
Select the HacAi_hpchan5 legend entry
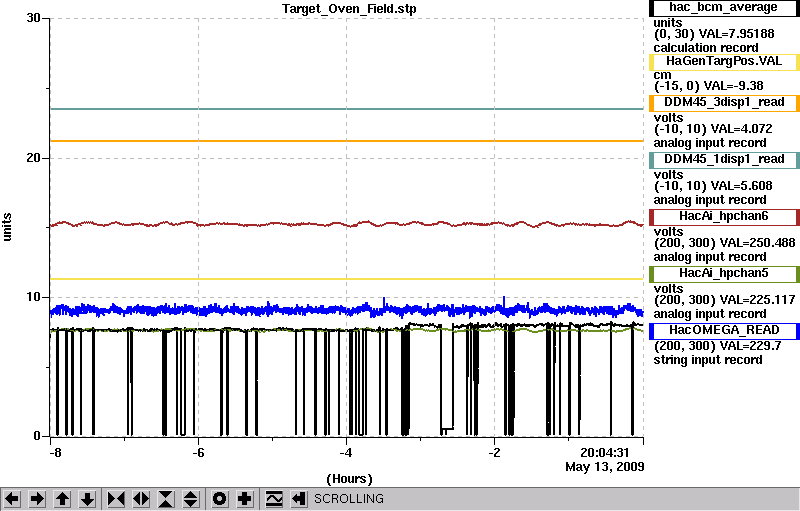724,274
